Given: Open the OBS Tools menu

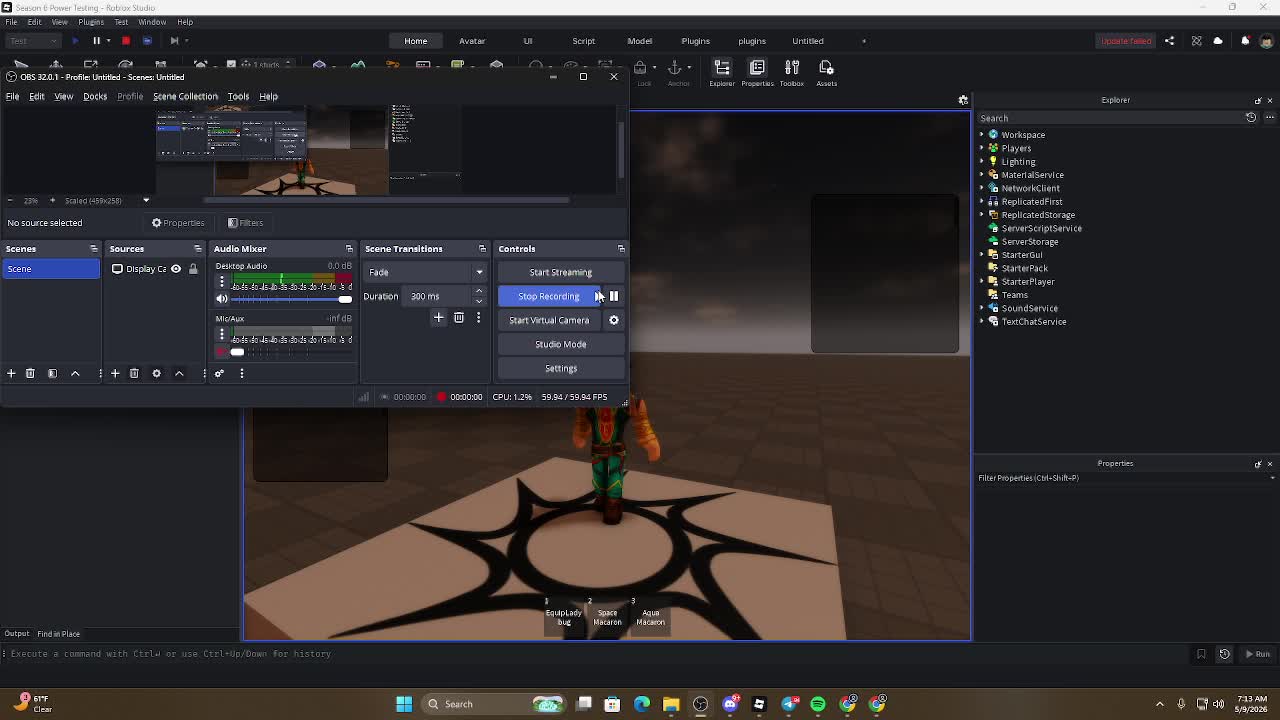Looking at the screenshot, I should click(x=238, y=96).
